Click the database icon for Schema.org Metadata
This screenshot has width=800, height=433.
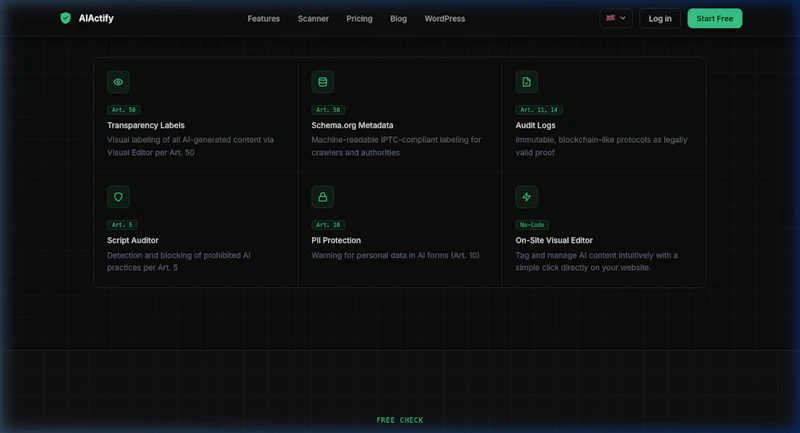[322, 82]
